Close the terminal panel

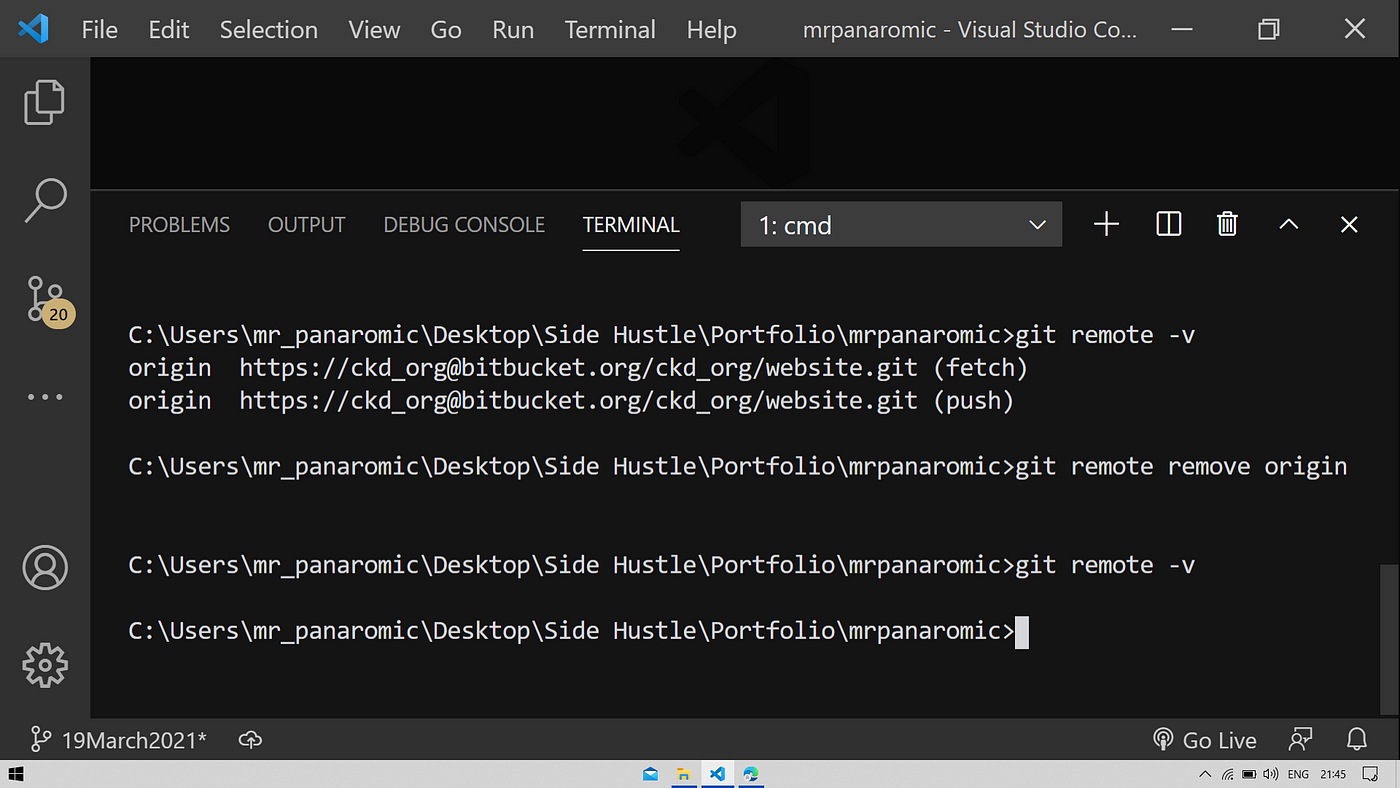pos(1349,225)
